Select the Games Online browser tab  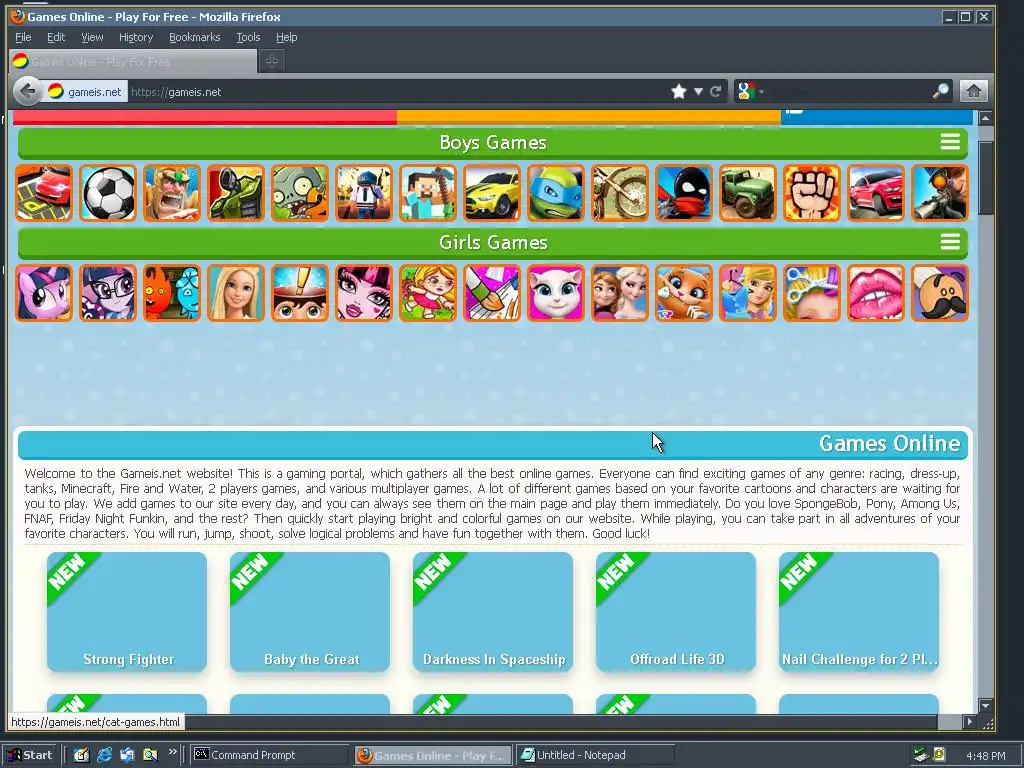pos(133,61)
